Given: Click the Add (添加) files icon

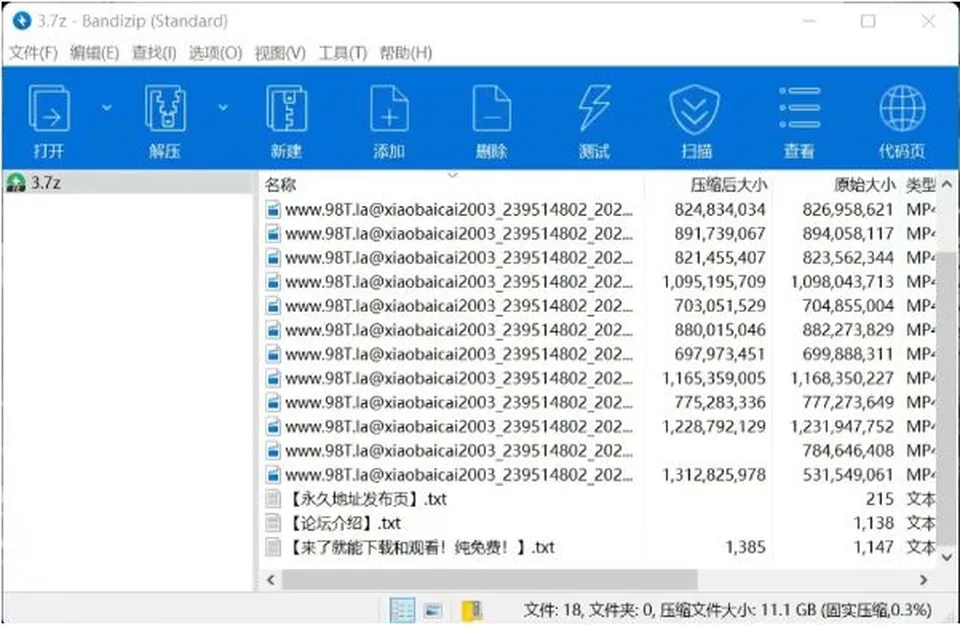Looking at the screenshot, I should tap(389, 108).
